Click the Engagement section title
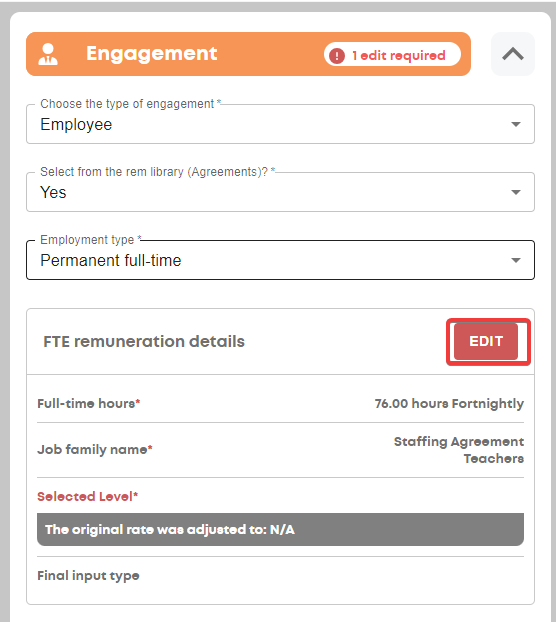 click(151, 54)
